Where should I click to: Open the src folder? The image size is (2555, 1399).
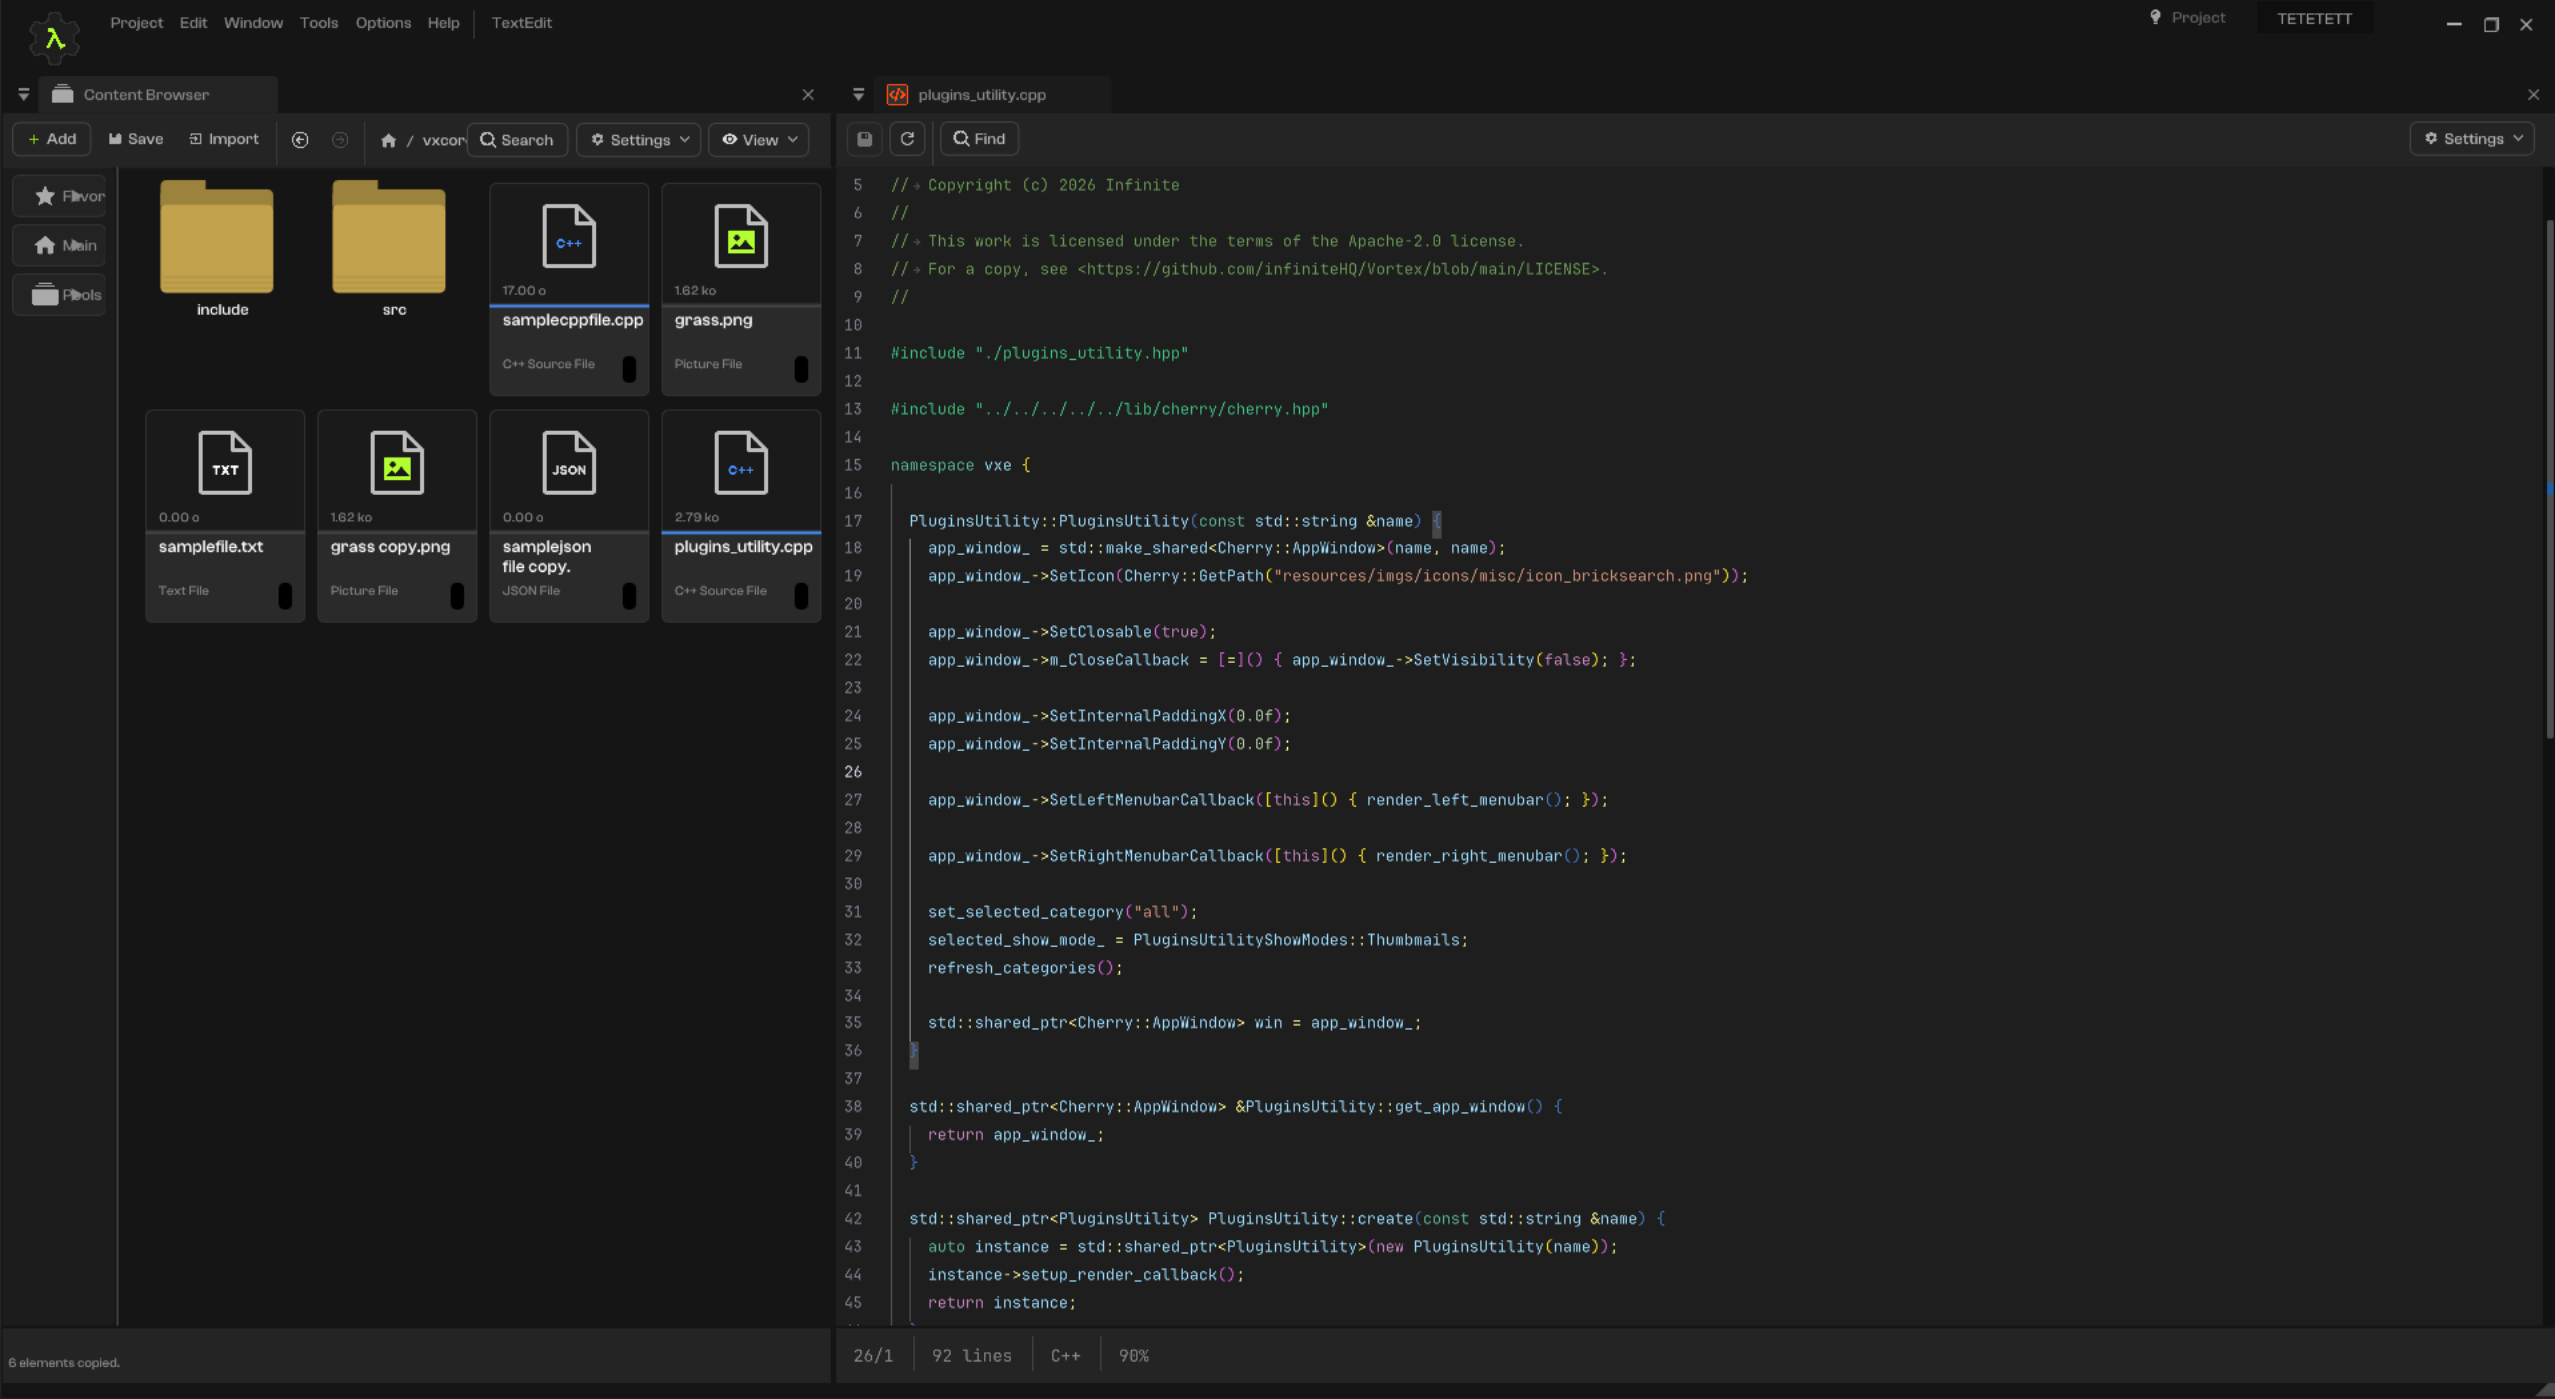point(389,238)
